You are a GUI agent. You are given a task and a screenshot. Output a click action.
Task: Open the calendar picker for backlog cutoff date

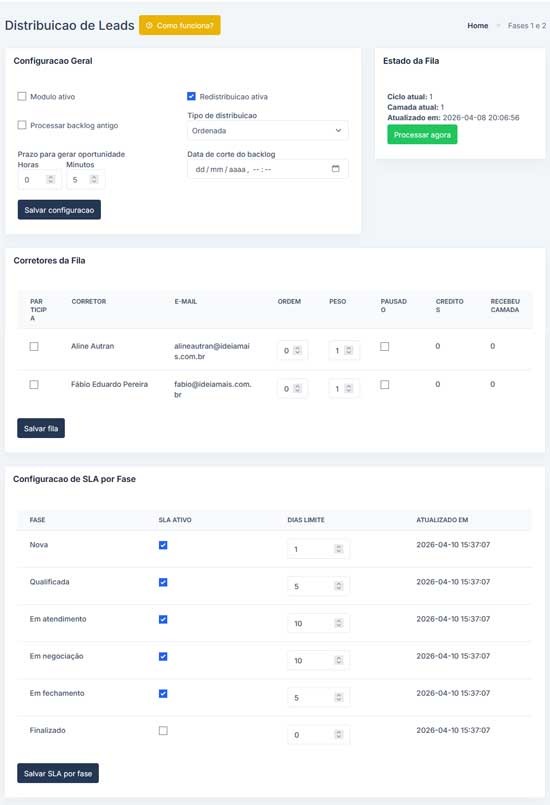pos(335,169)
